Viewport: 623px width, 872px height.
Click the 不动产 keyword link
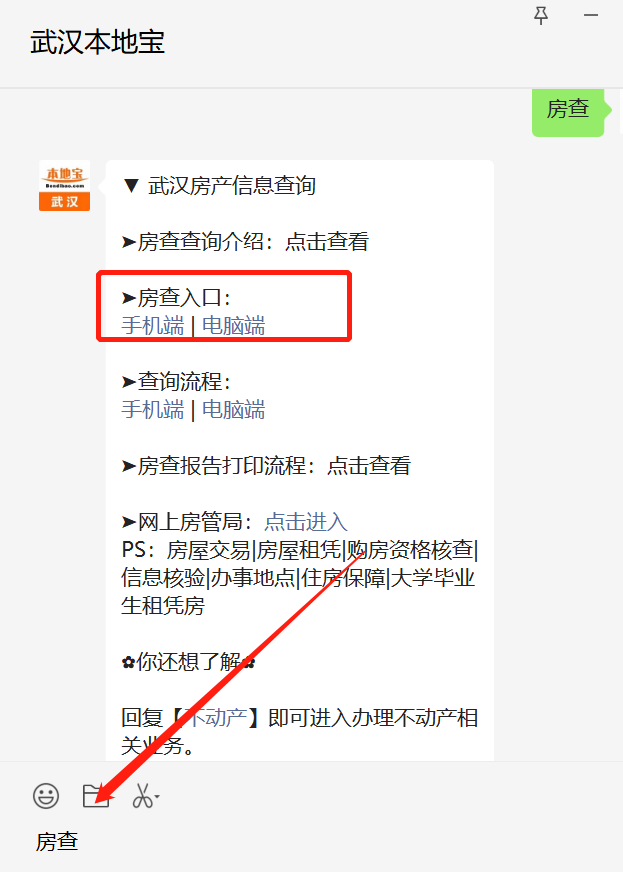216,717
